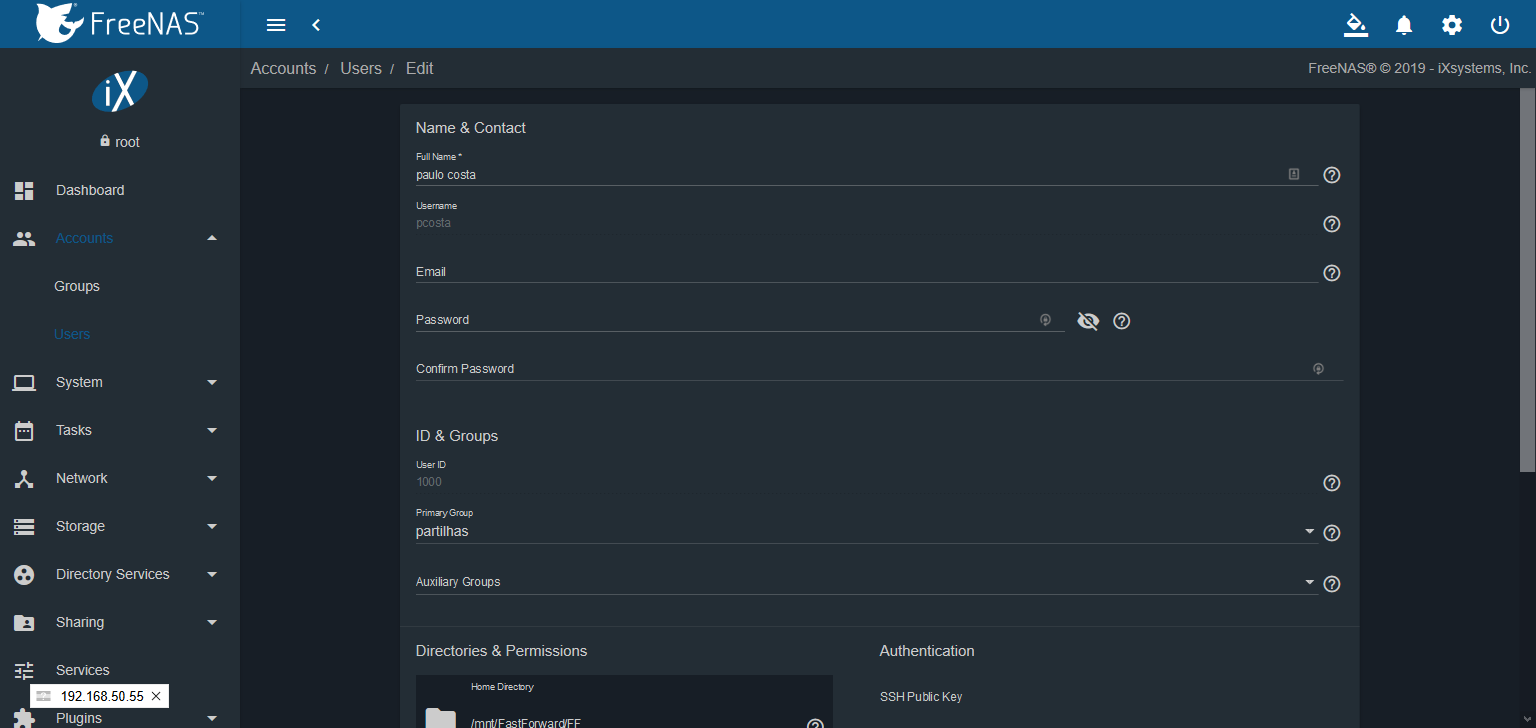Click the Network sidebar menu label
Image resolution: width=1536 pixels, height=728 pixels.
click(x=82, y=478)
